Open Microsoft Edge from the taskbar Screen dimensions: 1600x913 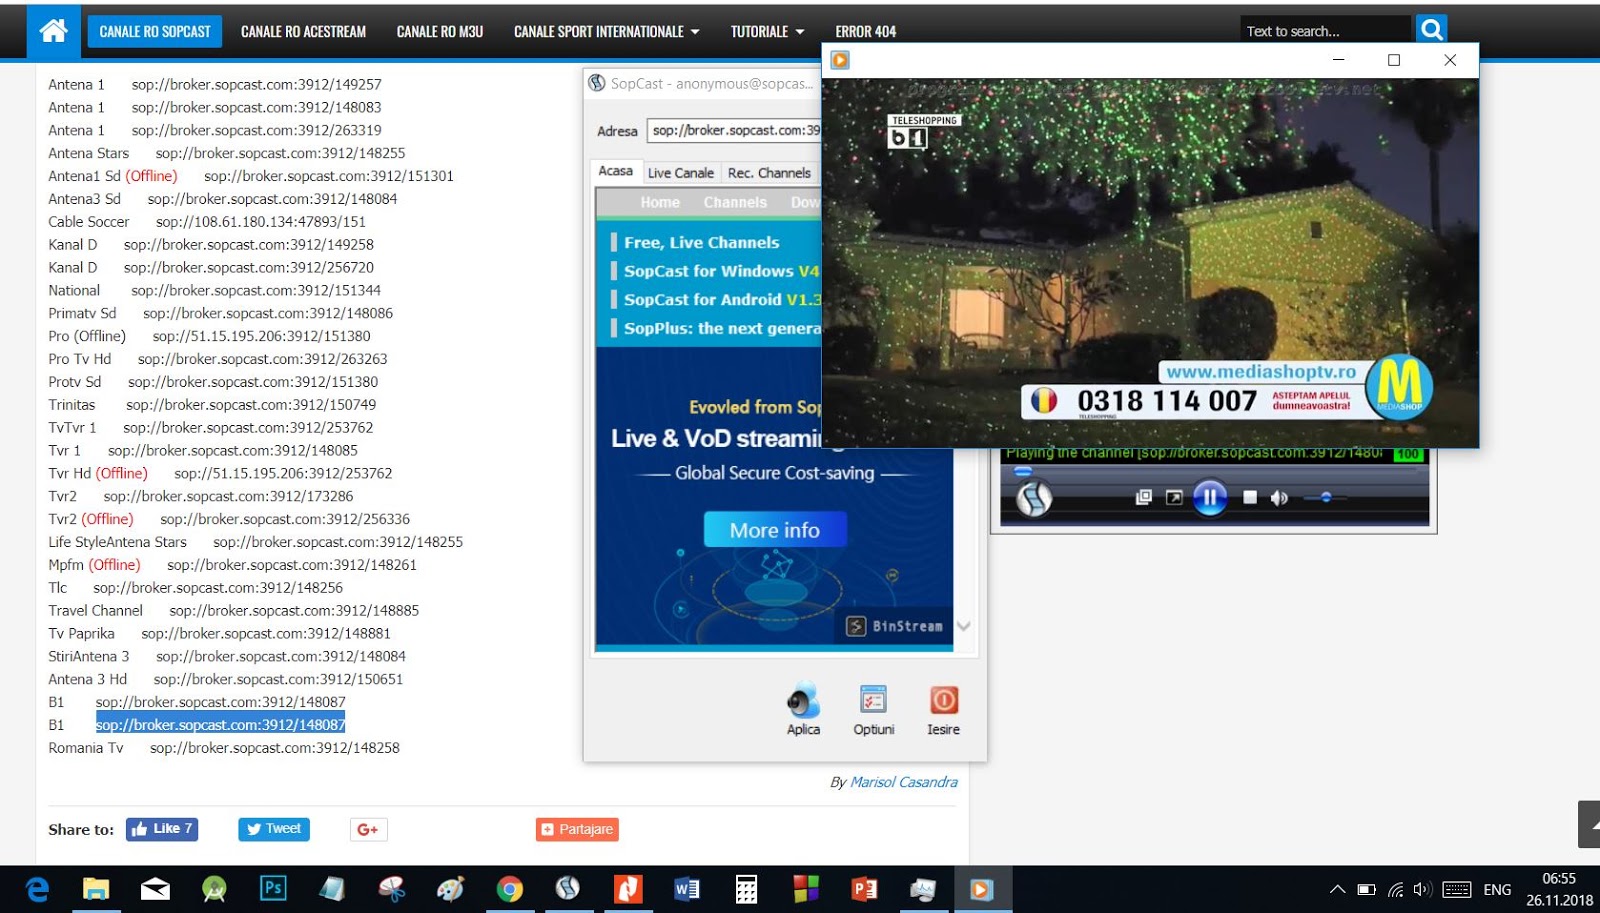(37, 889)
